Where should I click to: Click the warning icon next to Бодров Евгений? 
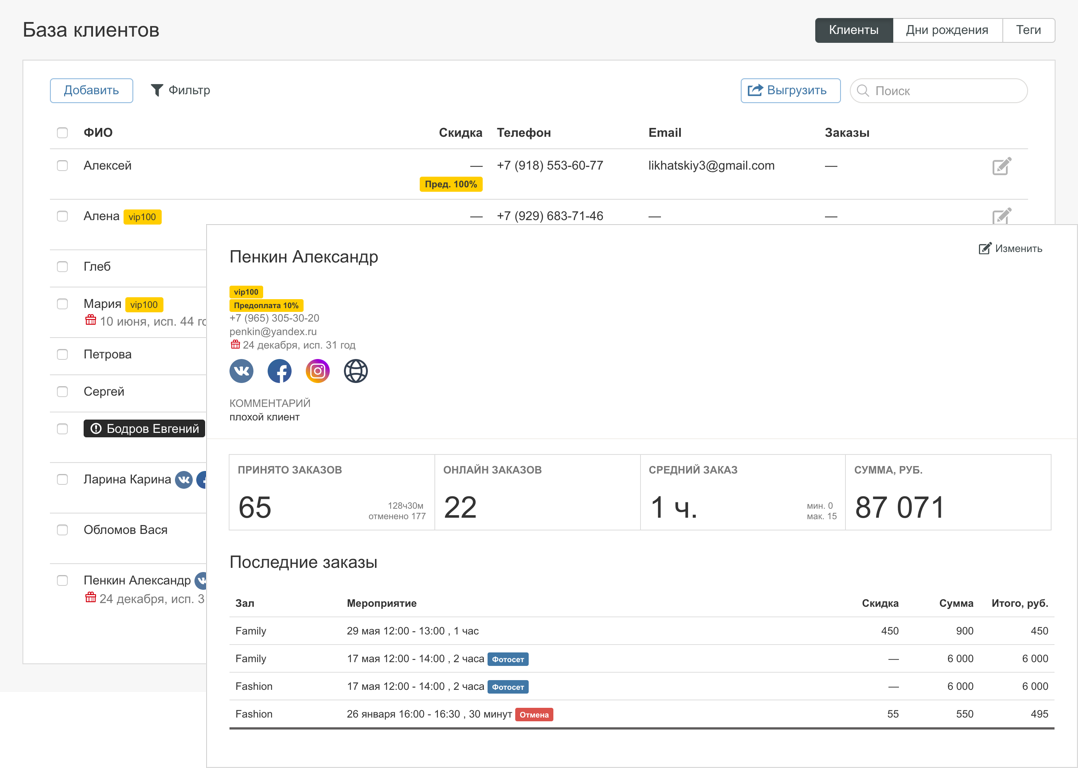[96, 427]
